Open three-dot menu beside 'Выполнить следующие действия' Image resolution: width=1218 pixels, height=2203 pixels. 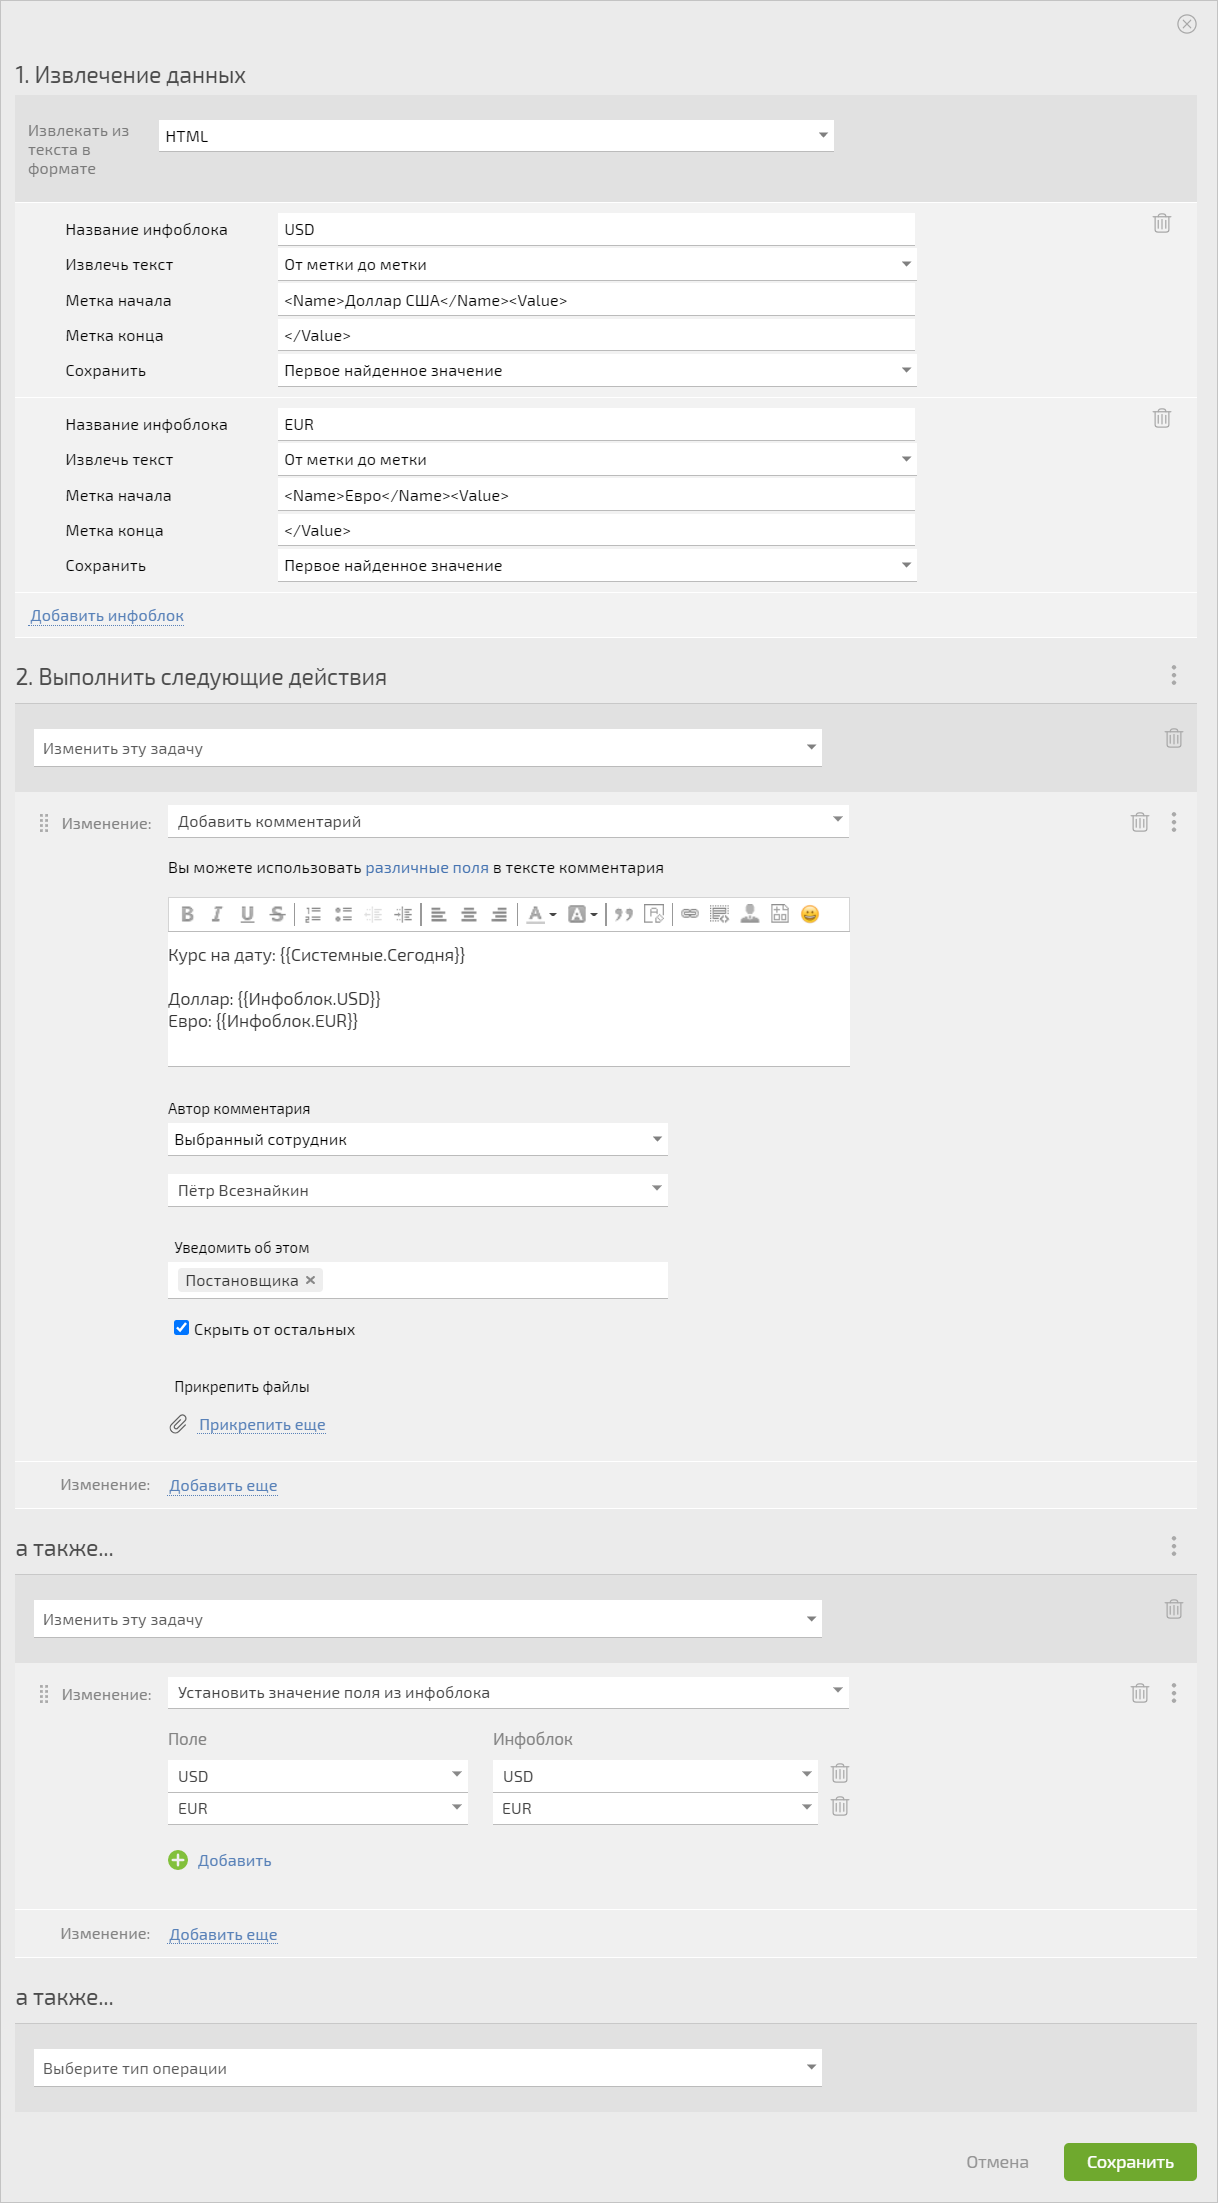1174,676
